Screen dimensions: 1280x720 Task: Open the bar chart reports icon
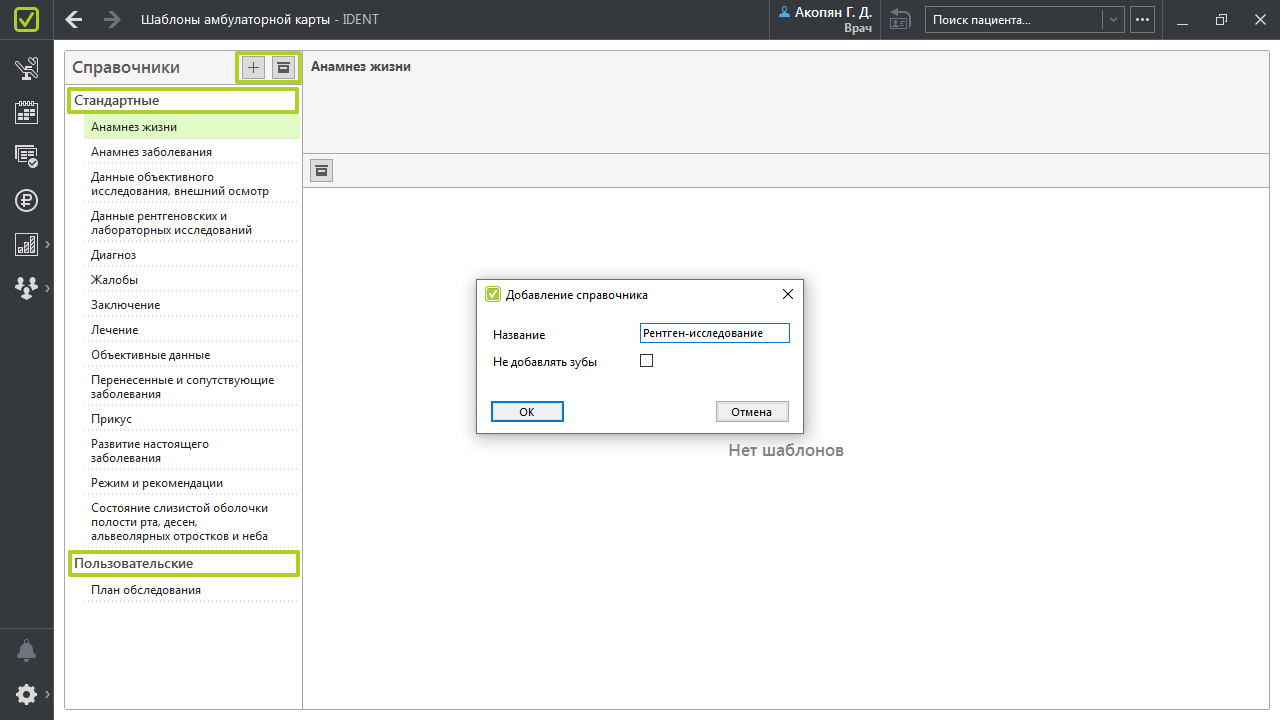(26, 244)
